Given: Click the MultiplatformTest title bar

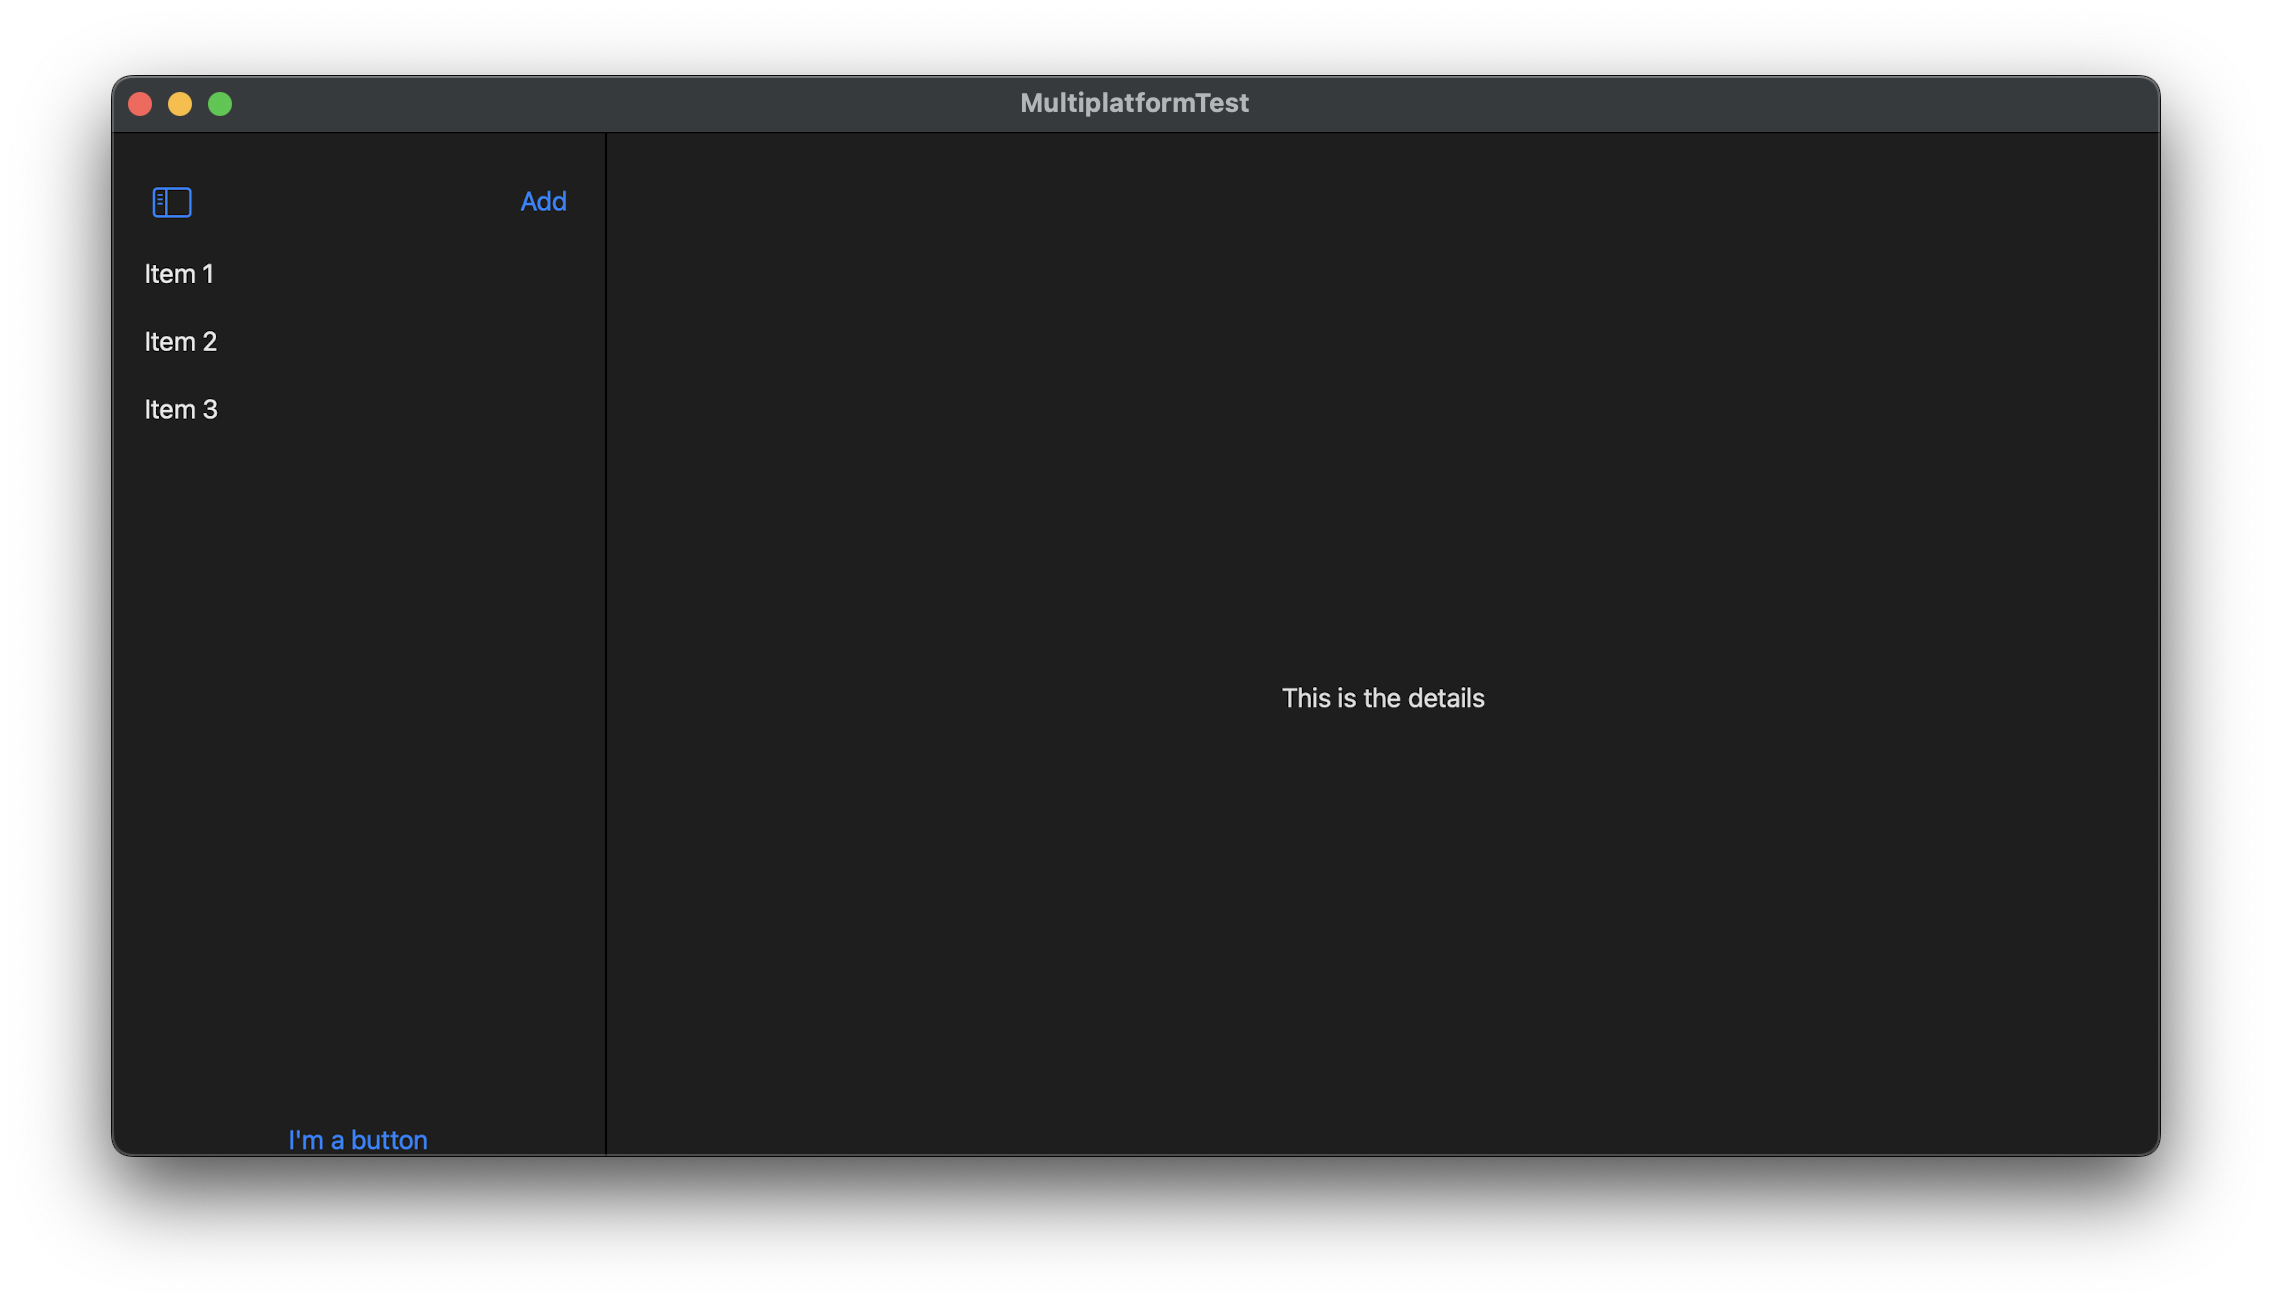Looking at the screenshot, I should click(1136, 103).
